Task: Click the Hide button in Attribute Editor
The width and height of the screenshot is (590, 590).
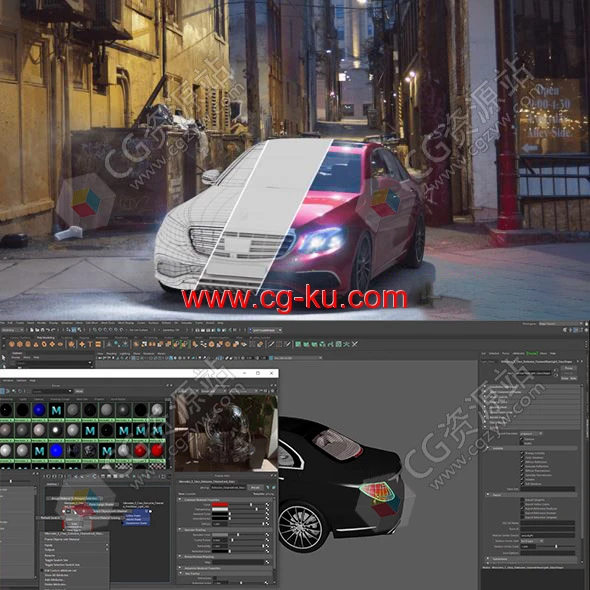Action: pos(573,378)
